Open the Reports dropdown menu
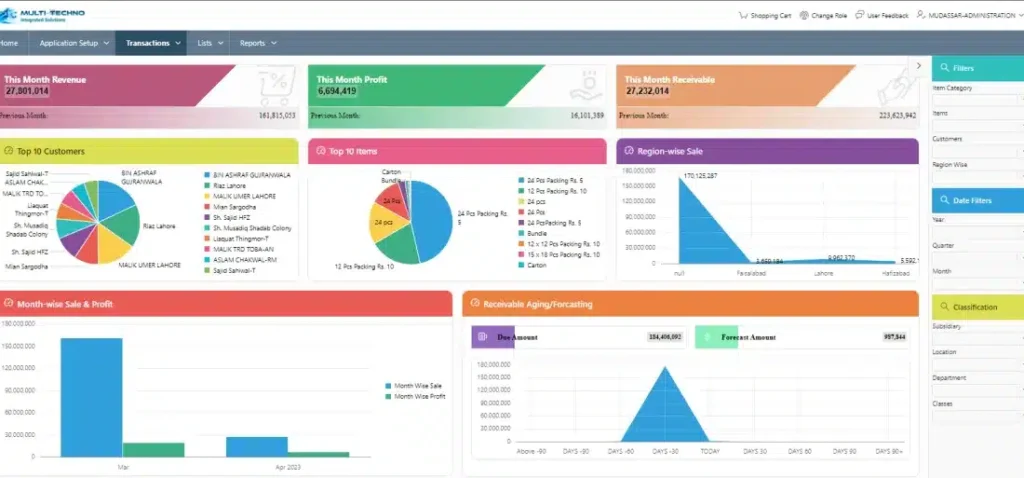This screenshot has width=1024, height=478. coord(256,43)
